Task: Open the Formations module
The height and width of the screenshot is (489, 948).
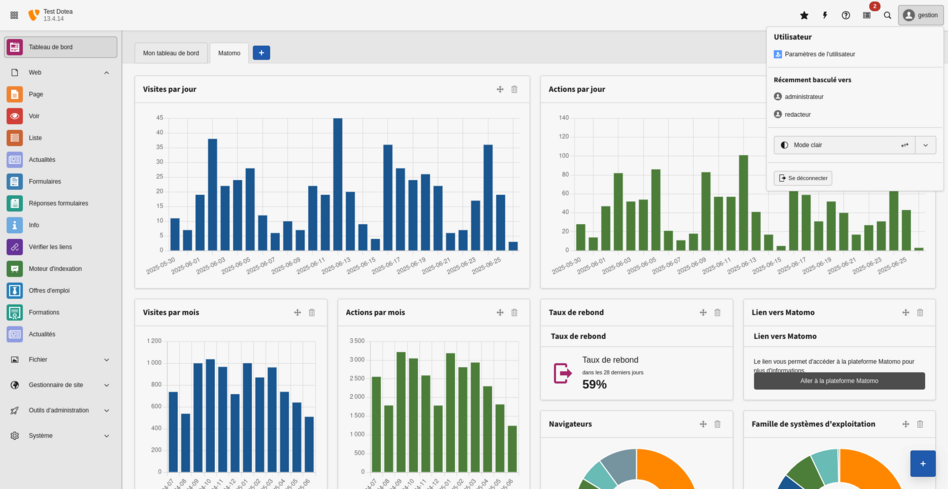Action: [60, 312]
